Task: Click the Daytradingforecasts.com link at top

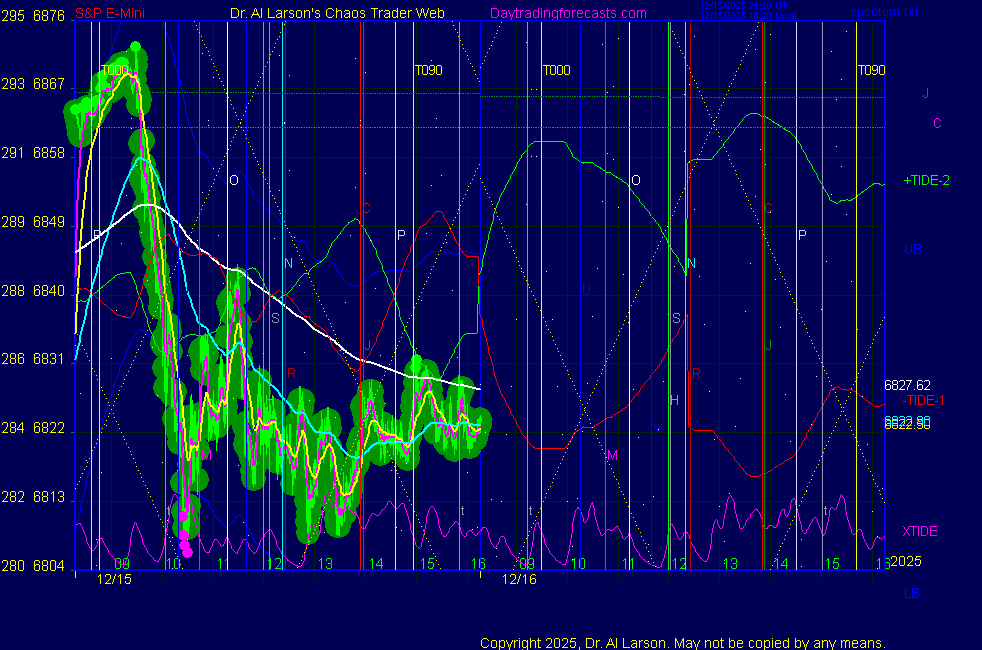Action: point(567,13)
